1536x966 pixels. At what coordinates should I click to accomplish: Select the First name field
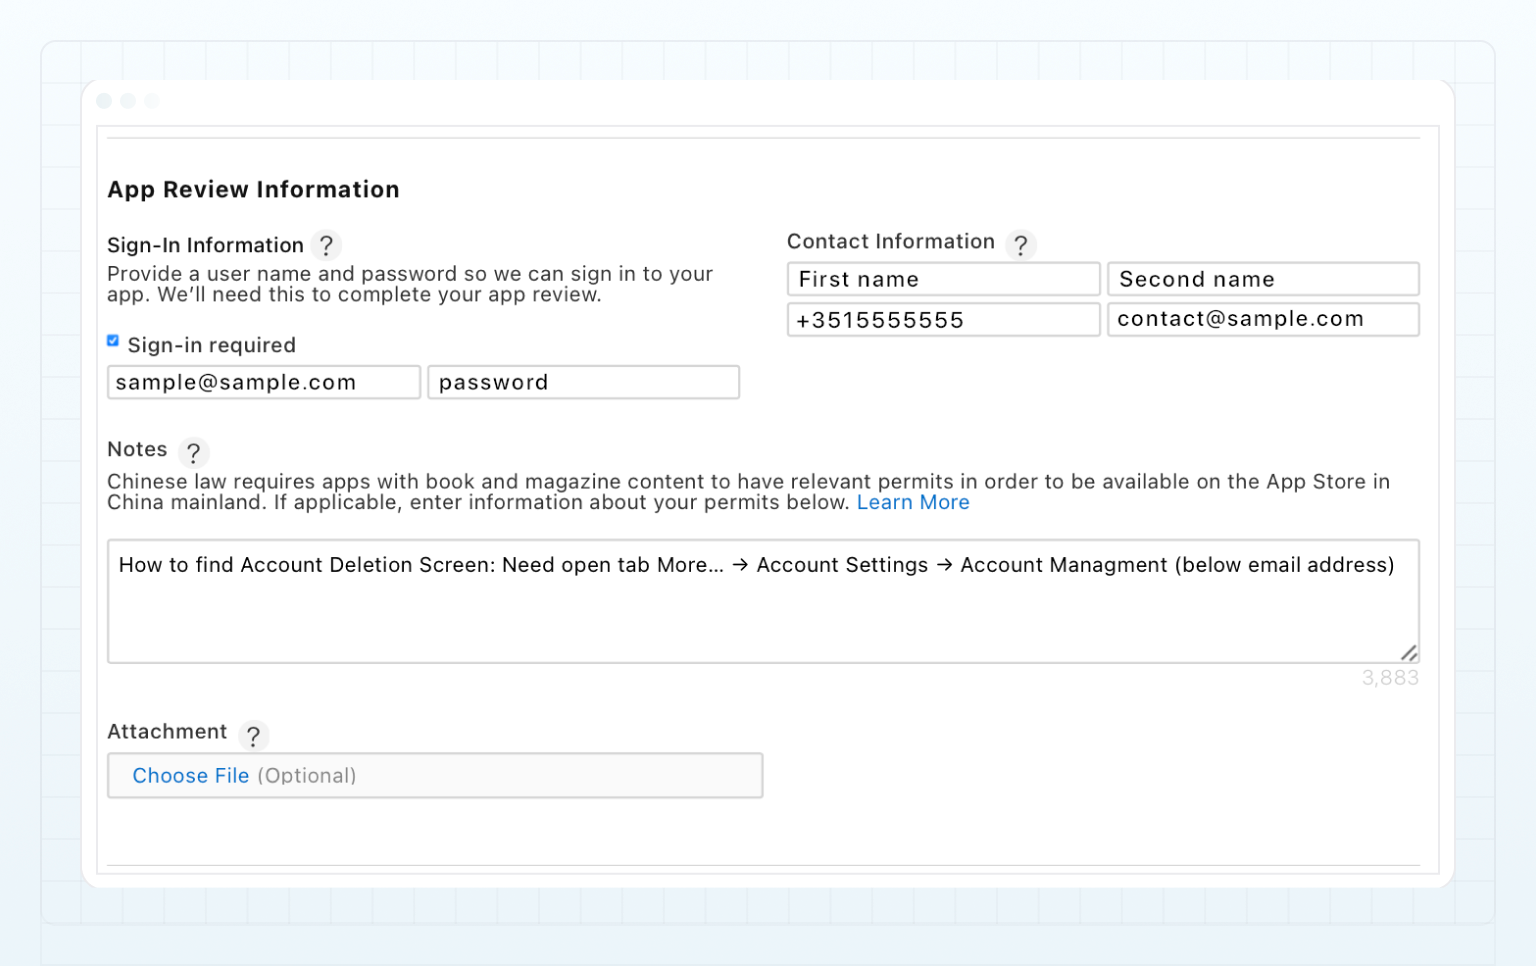942,279
